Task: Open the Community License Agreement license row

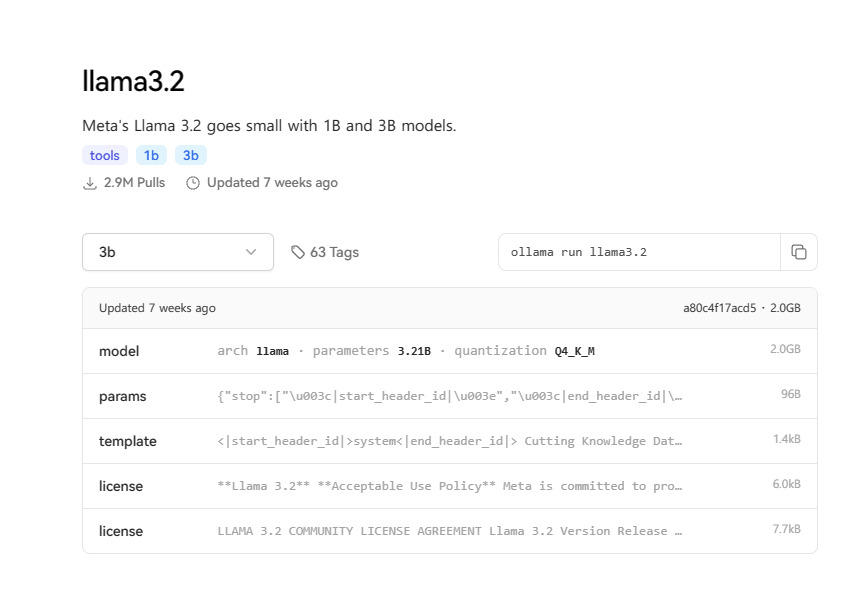Action: pyautogui.click(x=449, y=531)
